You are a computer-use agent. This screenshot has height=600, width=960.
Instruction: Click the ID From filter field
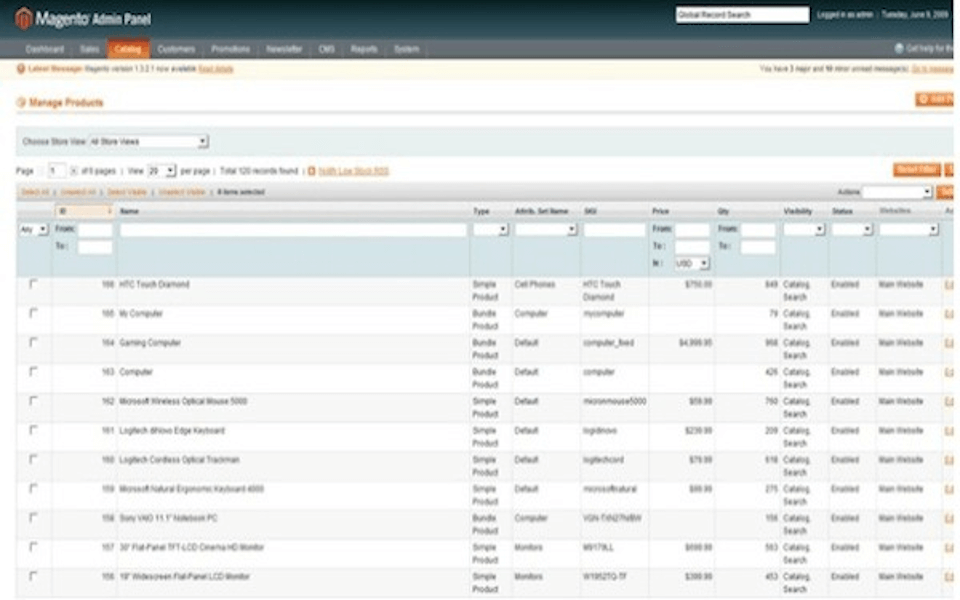pyautogui.click(x=95, y=230)
